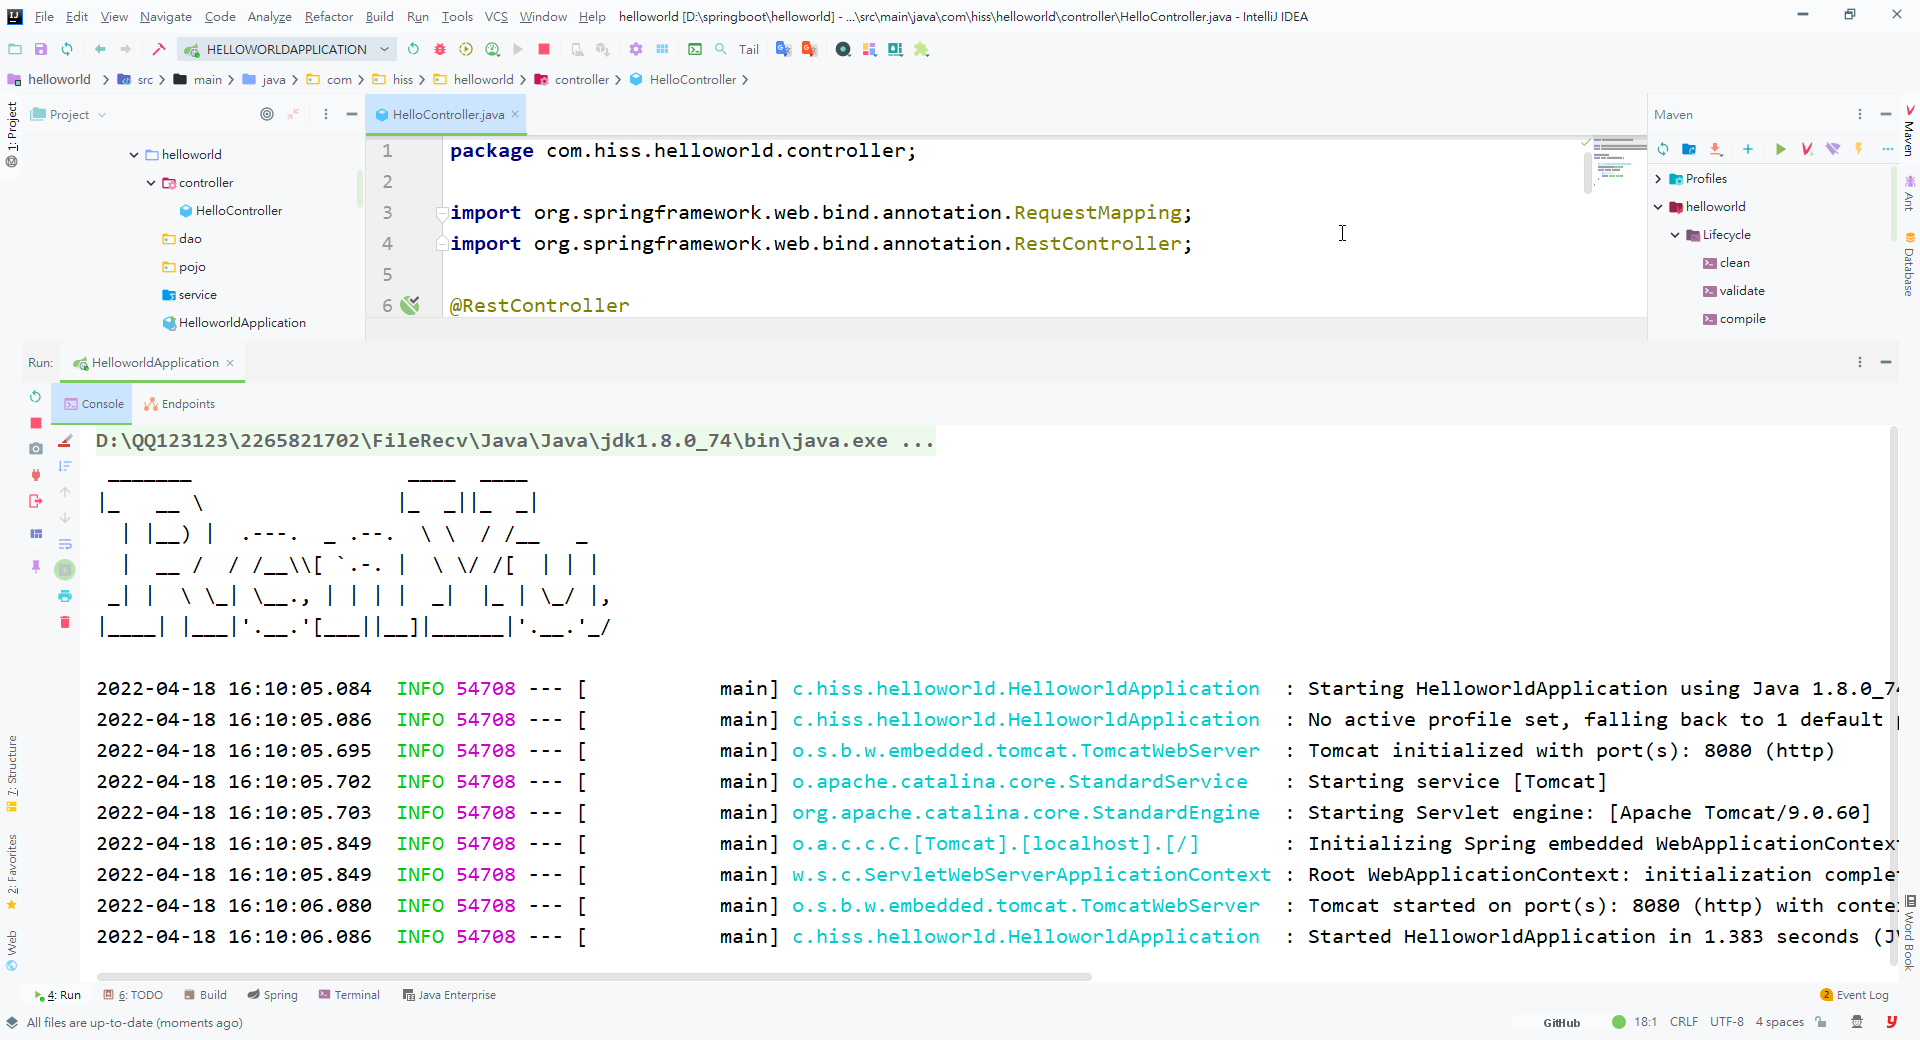
Task: Toggle Scroll to End in console
Action: [x=65, y=570]
